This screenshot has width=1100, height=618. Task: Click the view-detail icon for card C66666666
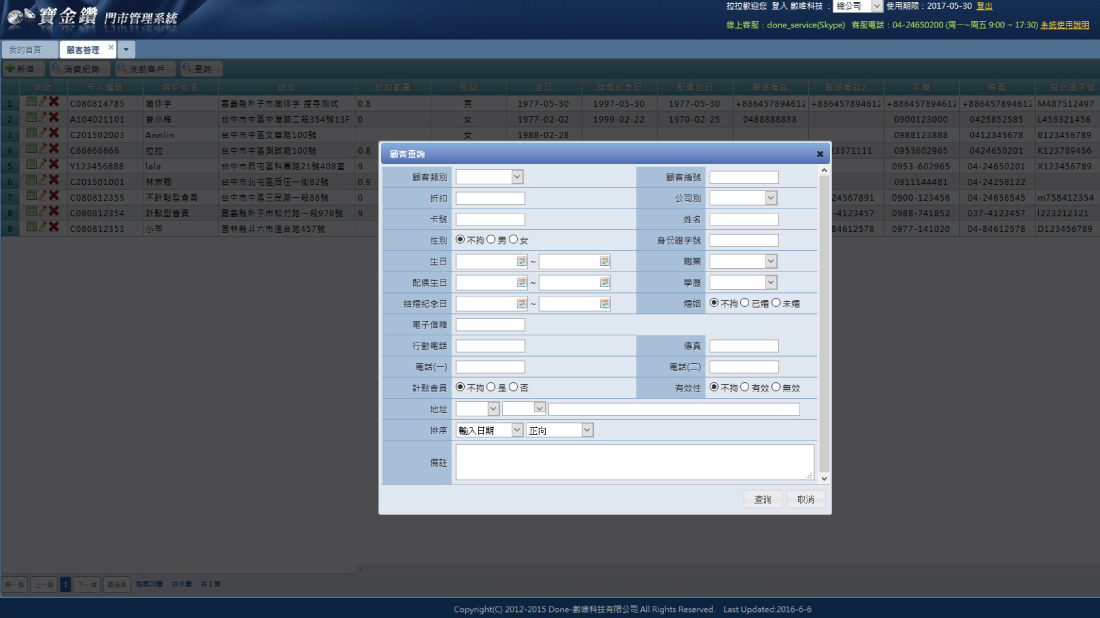pyautogui.click(x=31, y=149)
